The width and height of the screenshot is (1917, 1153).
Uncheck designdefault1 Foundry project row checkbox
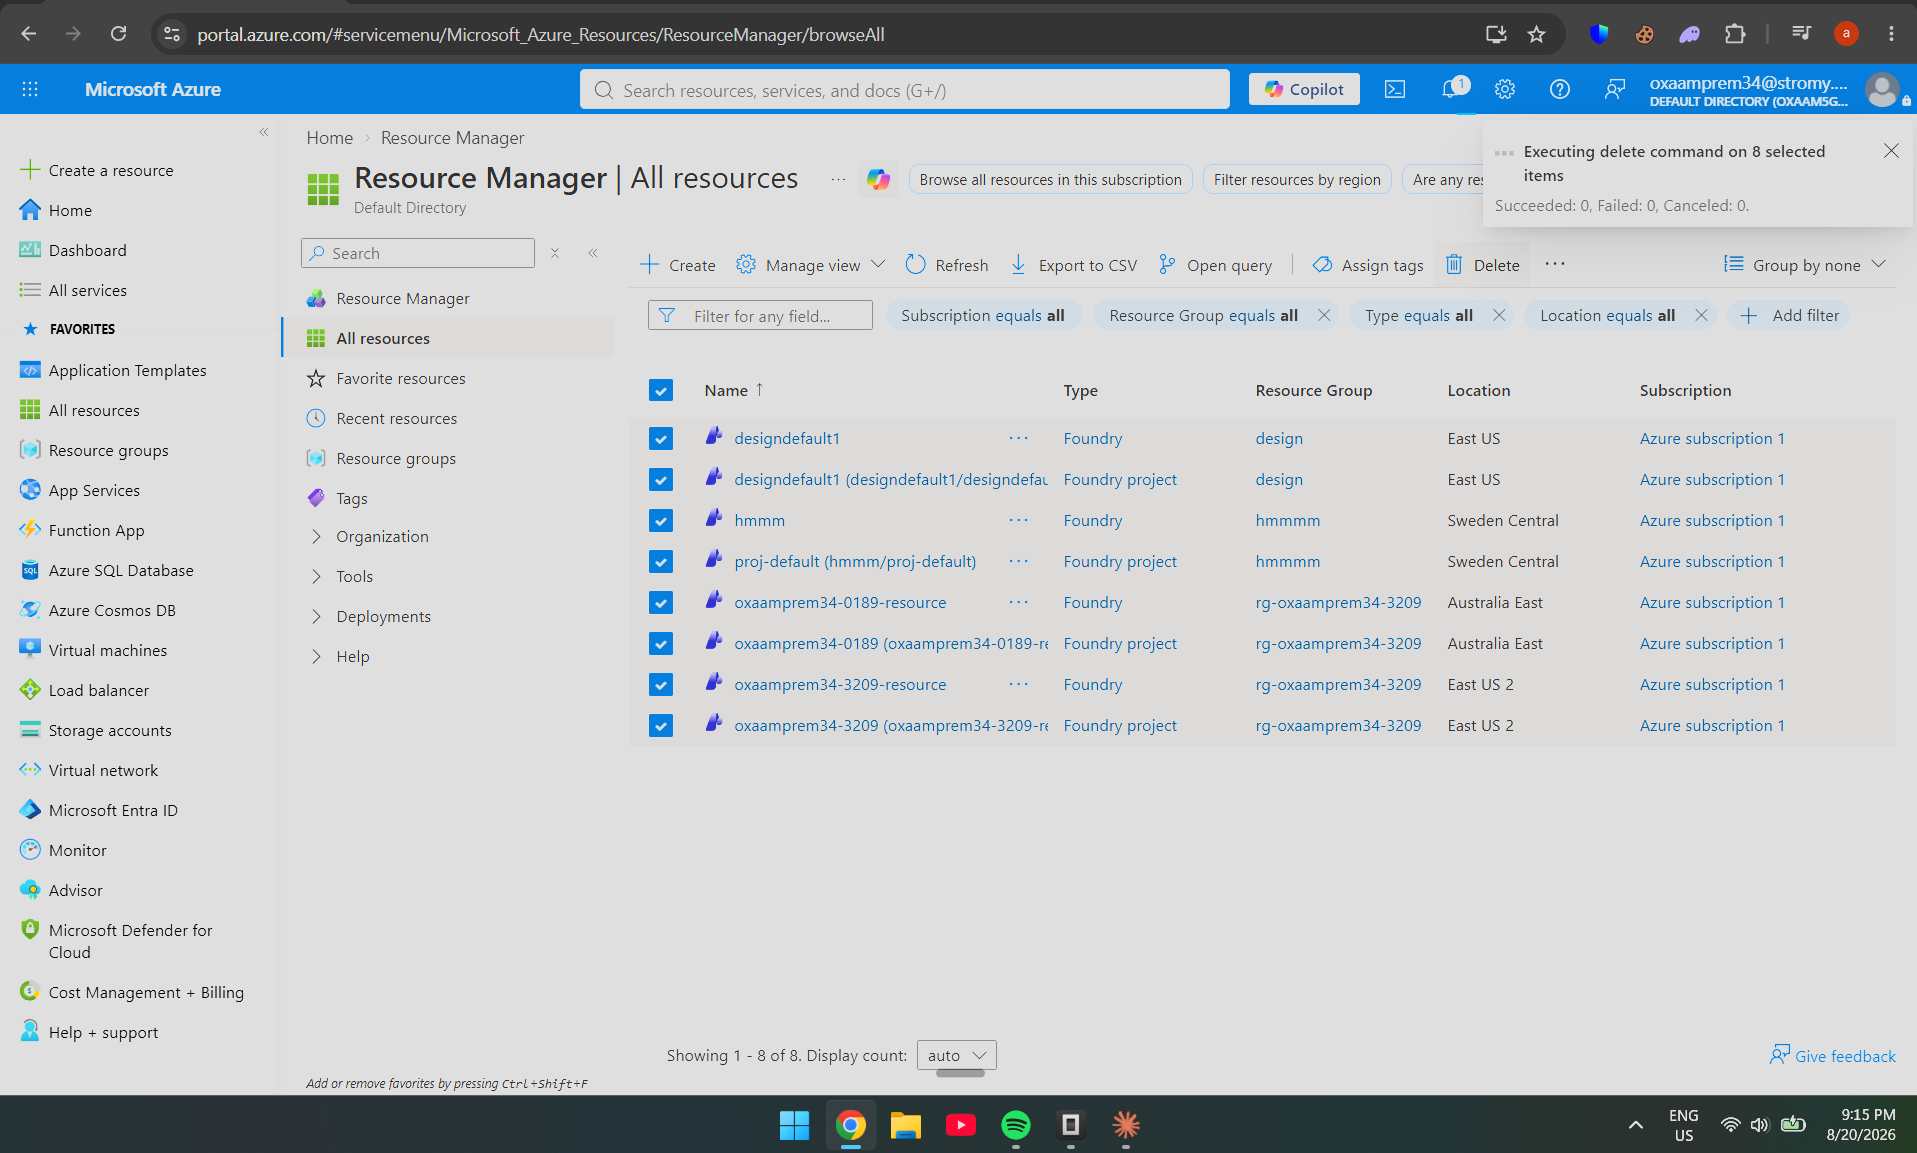660,479
